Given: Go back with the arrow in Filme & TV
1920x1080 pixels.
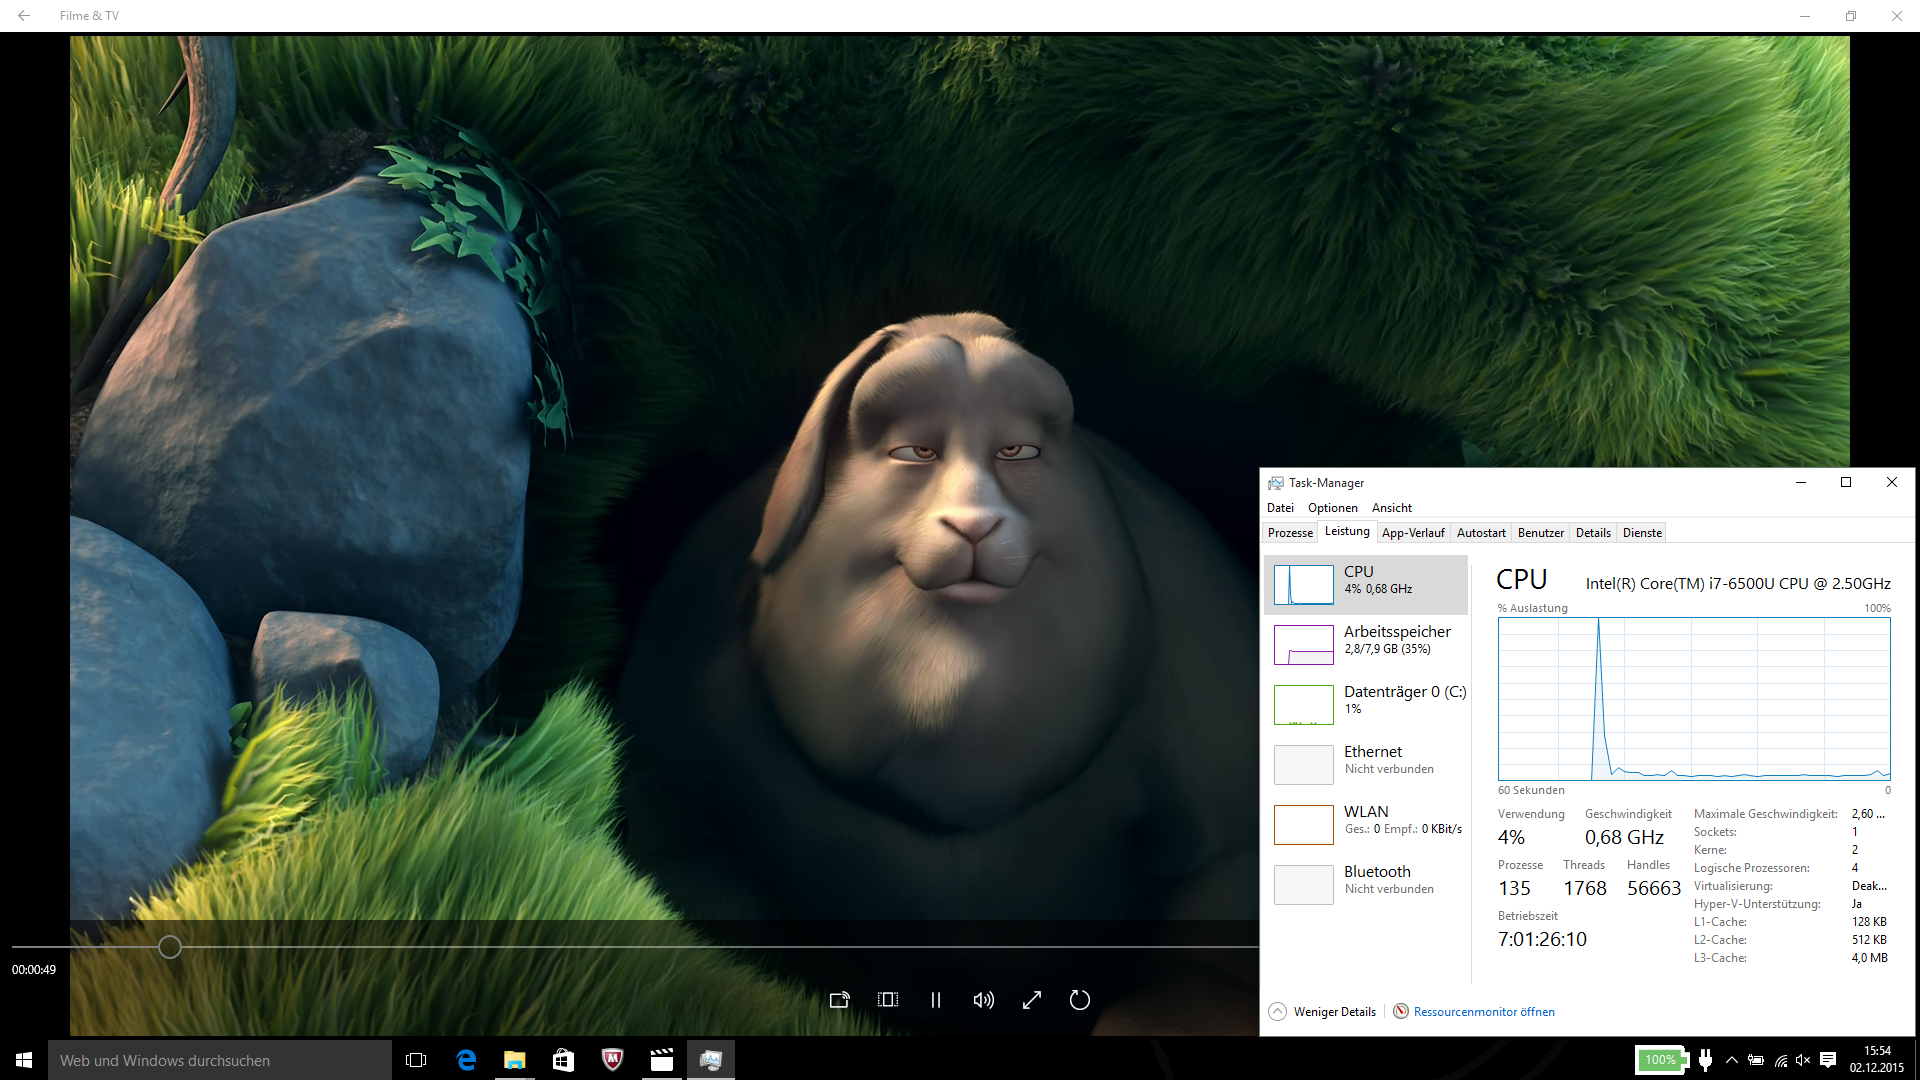Looking at the screenshot, I should [x=24, y=16].
